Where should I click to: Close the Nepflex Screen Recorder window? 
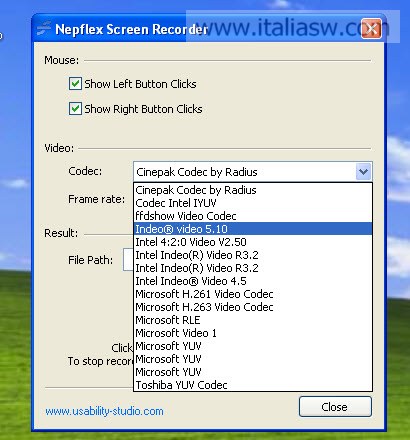coord(371,29)
